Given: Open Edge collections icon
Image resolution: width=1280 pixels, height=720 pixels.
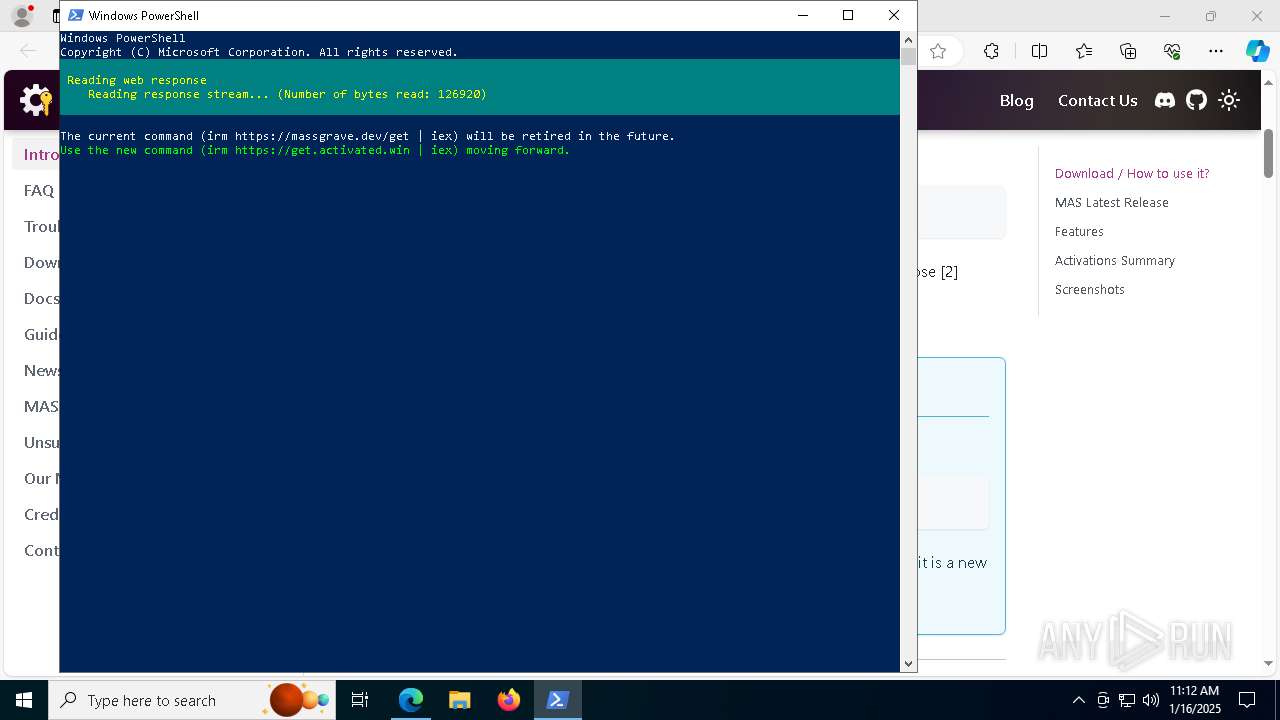Looking at the screenshot, I should pos(1128,51).
